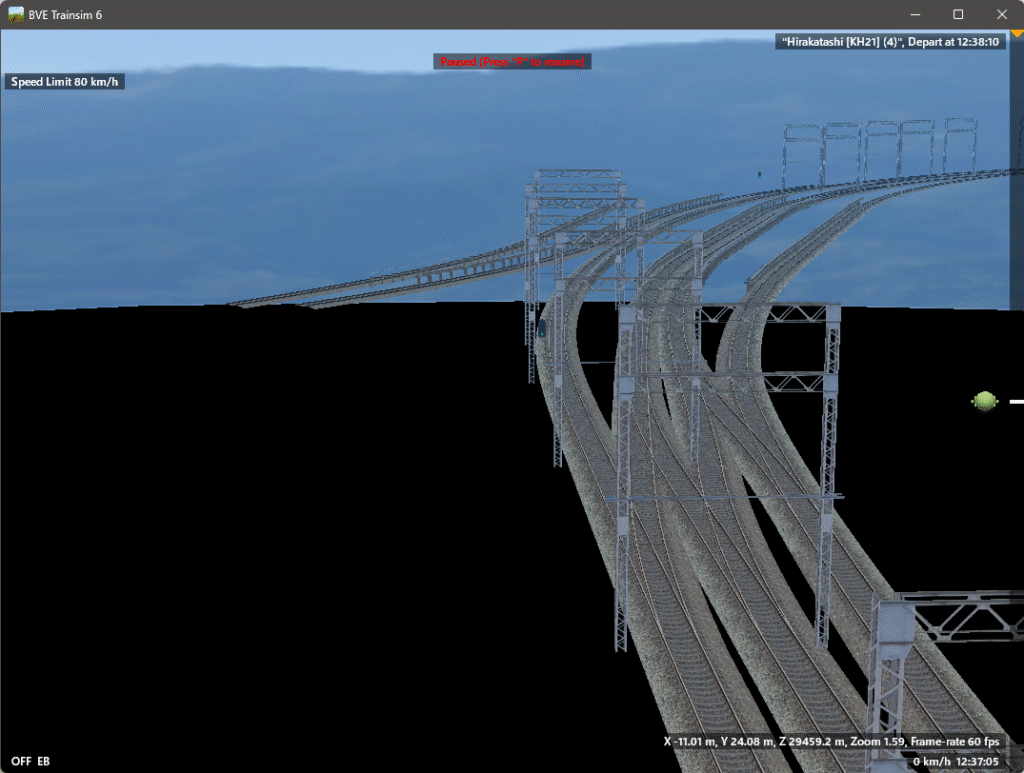Click the green round object at right edge
1024x773 pixels.
tap(984, 401)
